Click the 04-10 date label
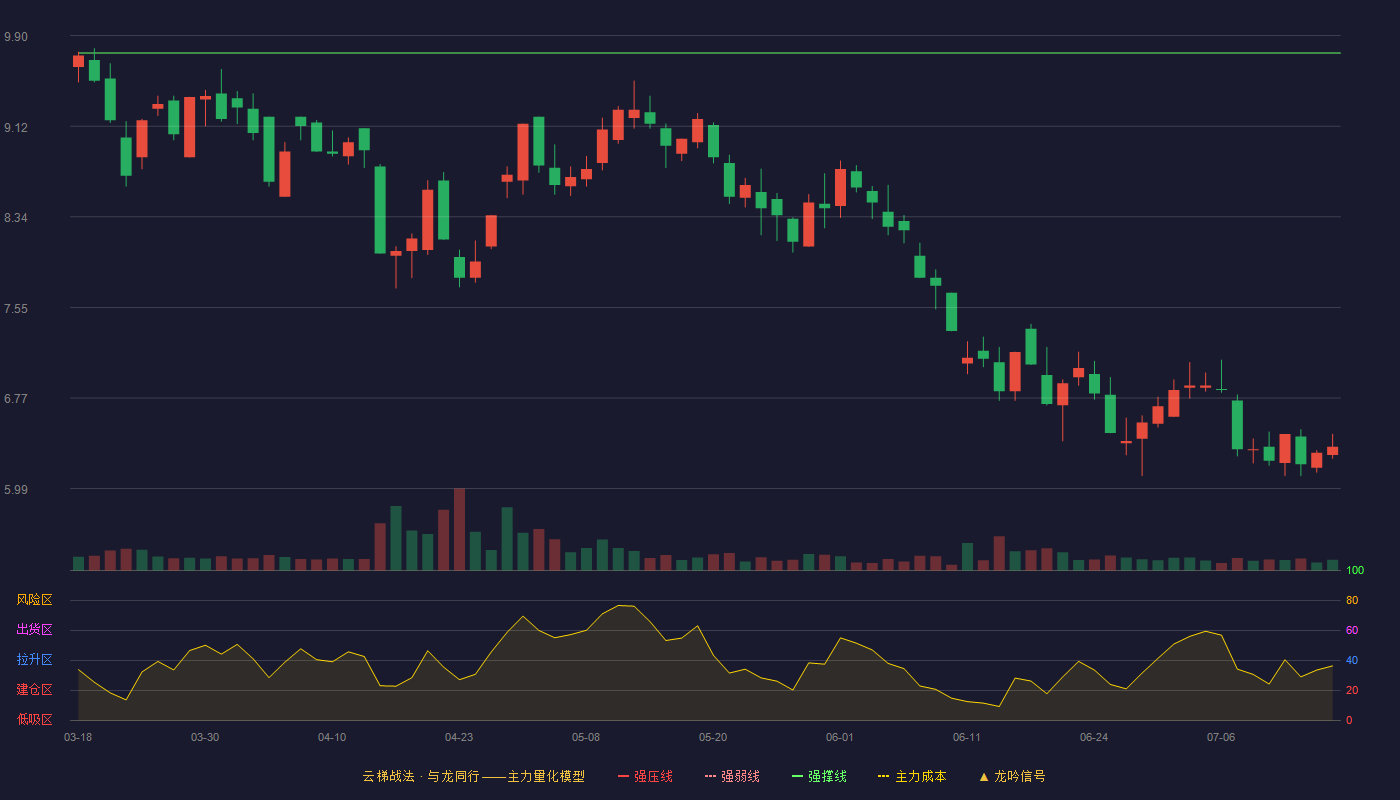This screenshot has height=800, width=1400. point(332,737)
